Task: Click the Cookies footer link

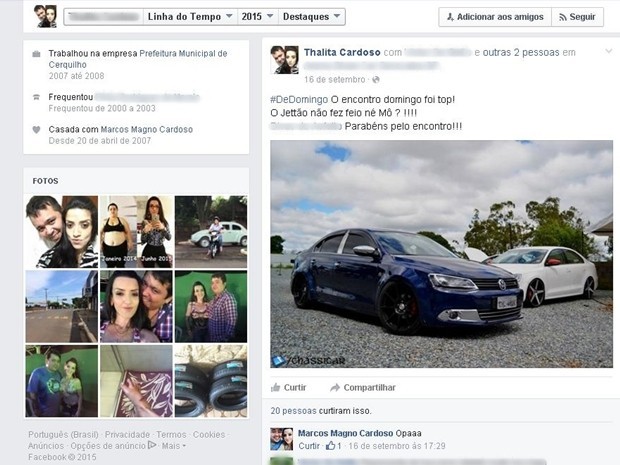Action: tap(209, 435)
